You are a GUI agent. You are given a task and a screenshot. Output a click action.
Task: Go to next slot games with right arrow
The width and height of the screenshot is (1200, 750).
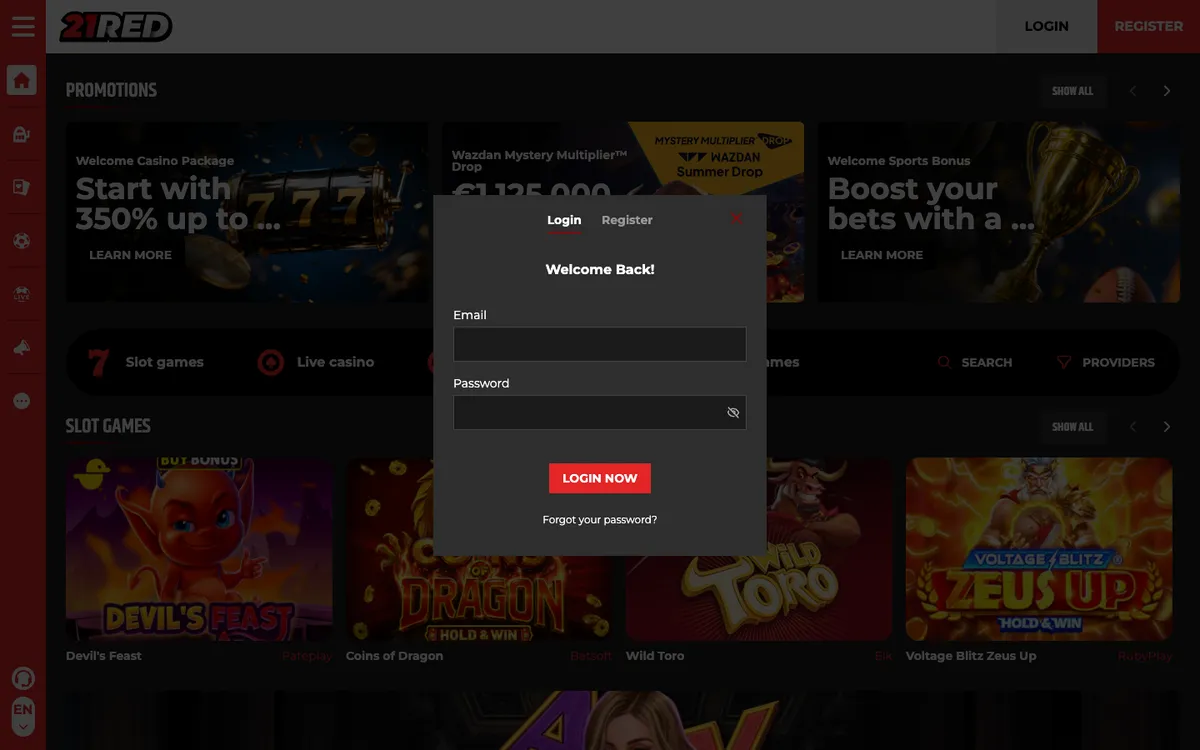[1166, 427]
